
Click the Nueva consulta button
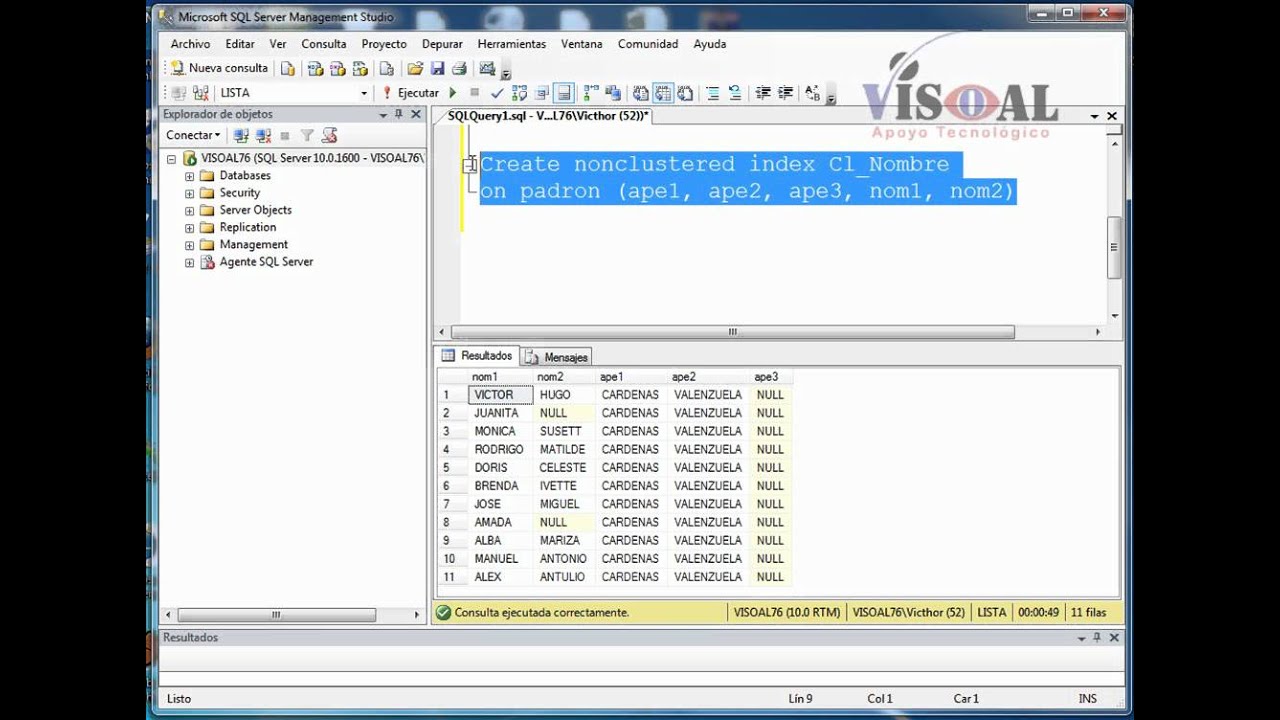pos(219,68)
